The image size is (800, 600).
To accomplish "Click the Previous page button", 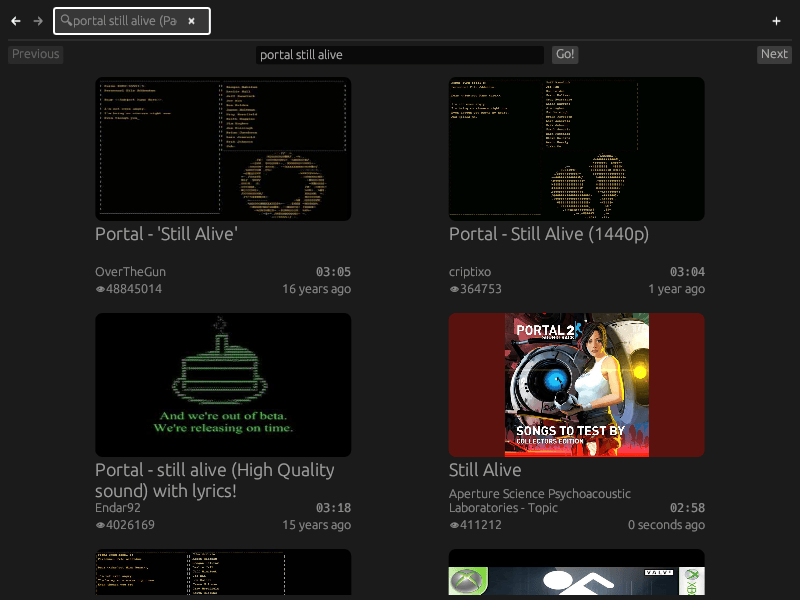I will click(x=35, y=54).
